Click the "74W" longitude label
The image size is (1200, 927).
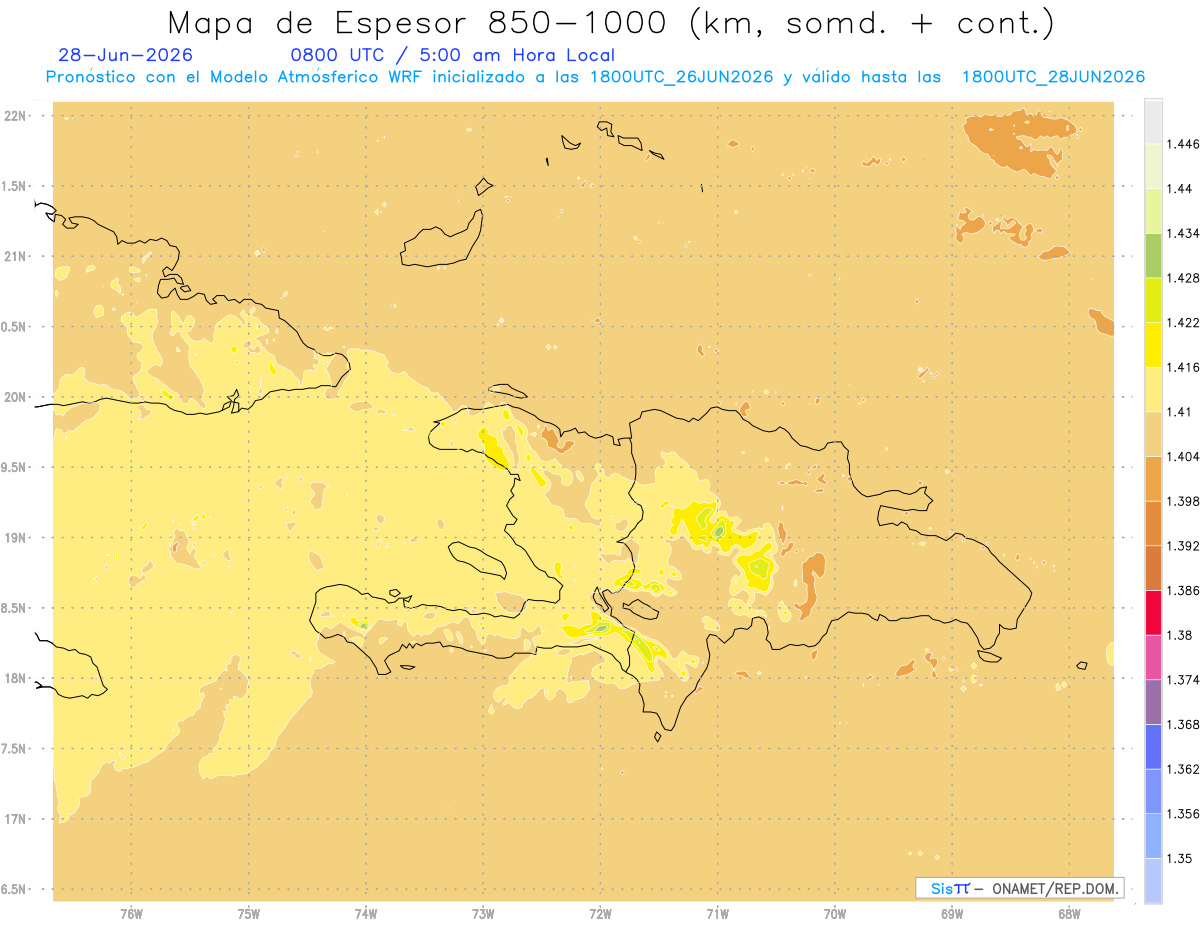coord(366,913)
